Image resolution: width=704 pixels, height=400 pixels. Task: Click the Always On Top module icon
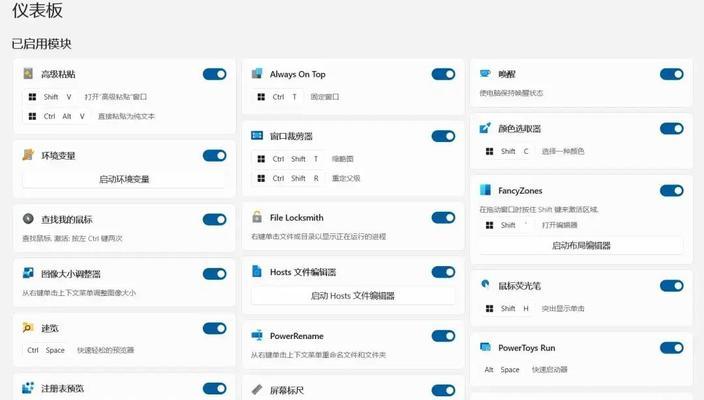pyautogui.click(x=257, y=74)
